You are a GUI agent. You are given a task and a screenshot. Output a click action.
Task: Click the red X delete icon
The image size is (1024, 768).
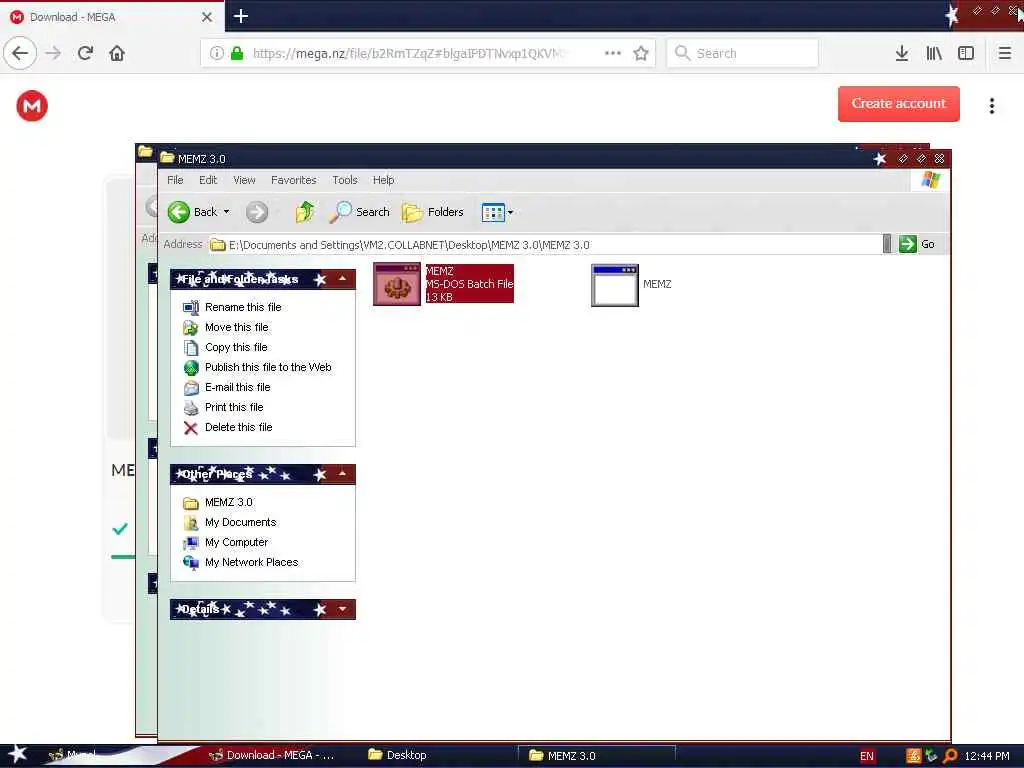[191, 428]
